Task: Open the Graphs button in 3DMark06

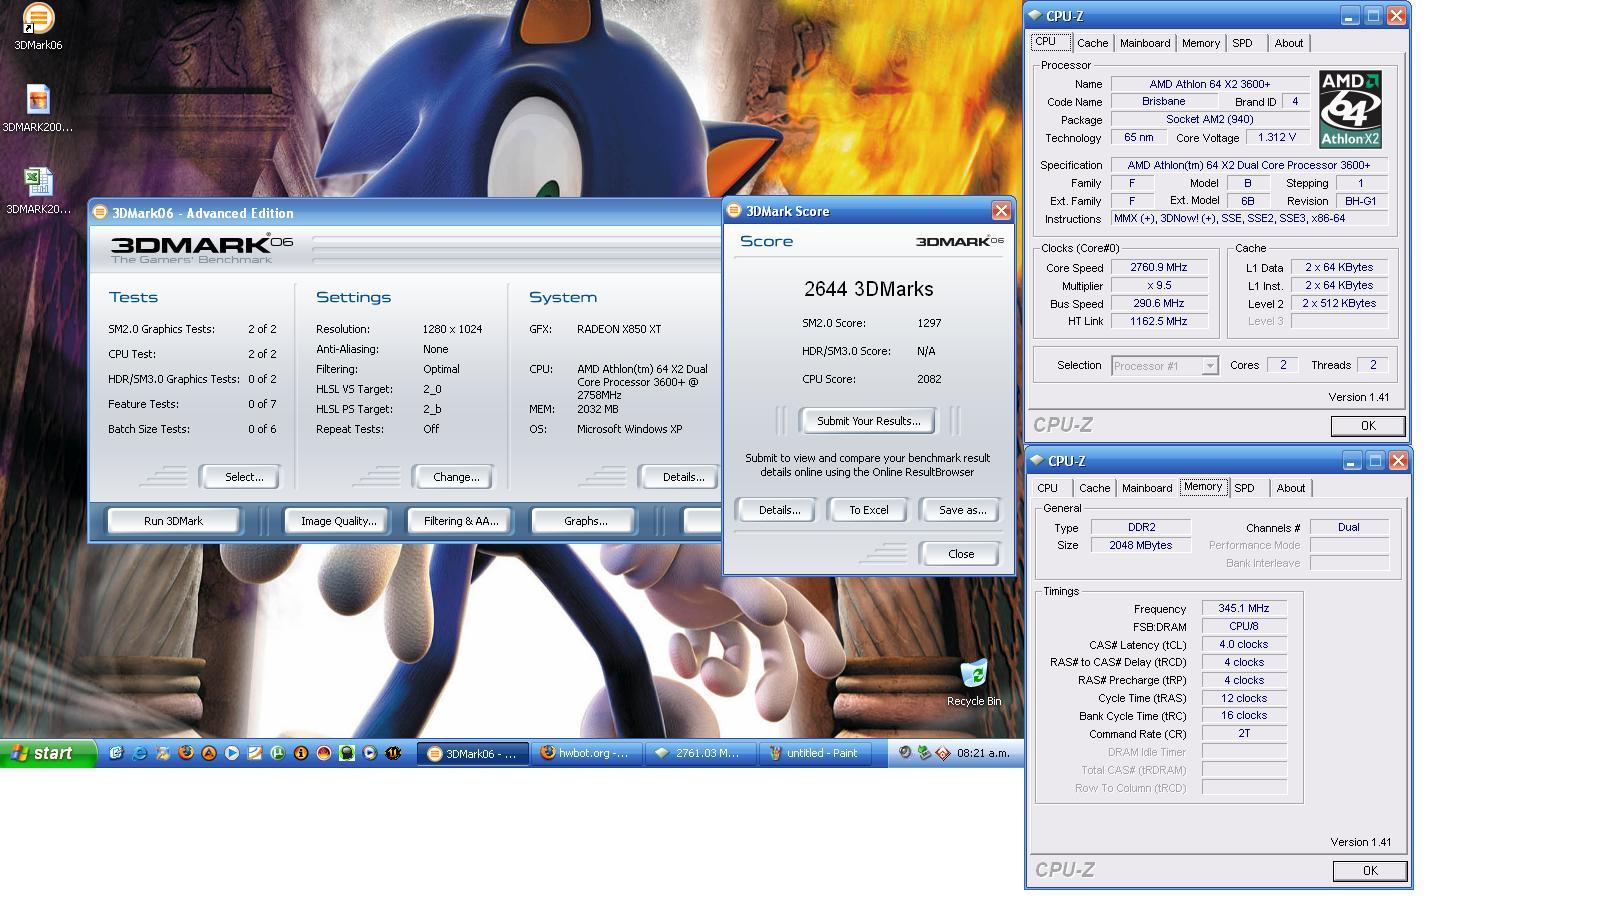Action: [x=585, y=521]
